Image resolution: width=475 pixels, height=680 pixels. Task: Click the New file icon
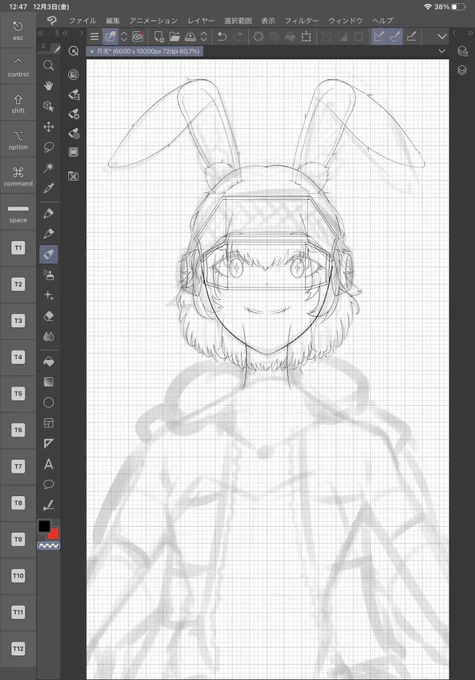coord(159,36)
